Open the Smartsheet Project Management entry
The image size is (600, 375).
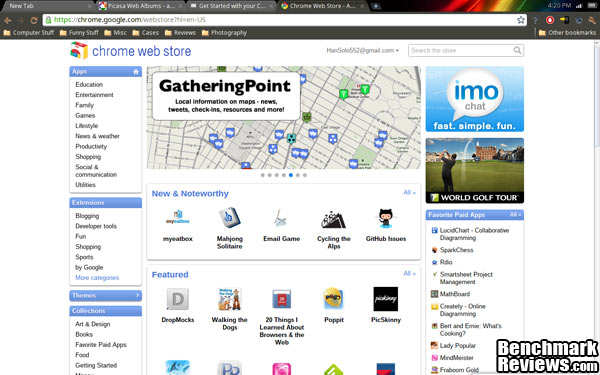click(x=466, y=278)
